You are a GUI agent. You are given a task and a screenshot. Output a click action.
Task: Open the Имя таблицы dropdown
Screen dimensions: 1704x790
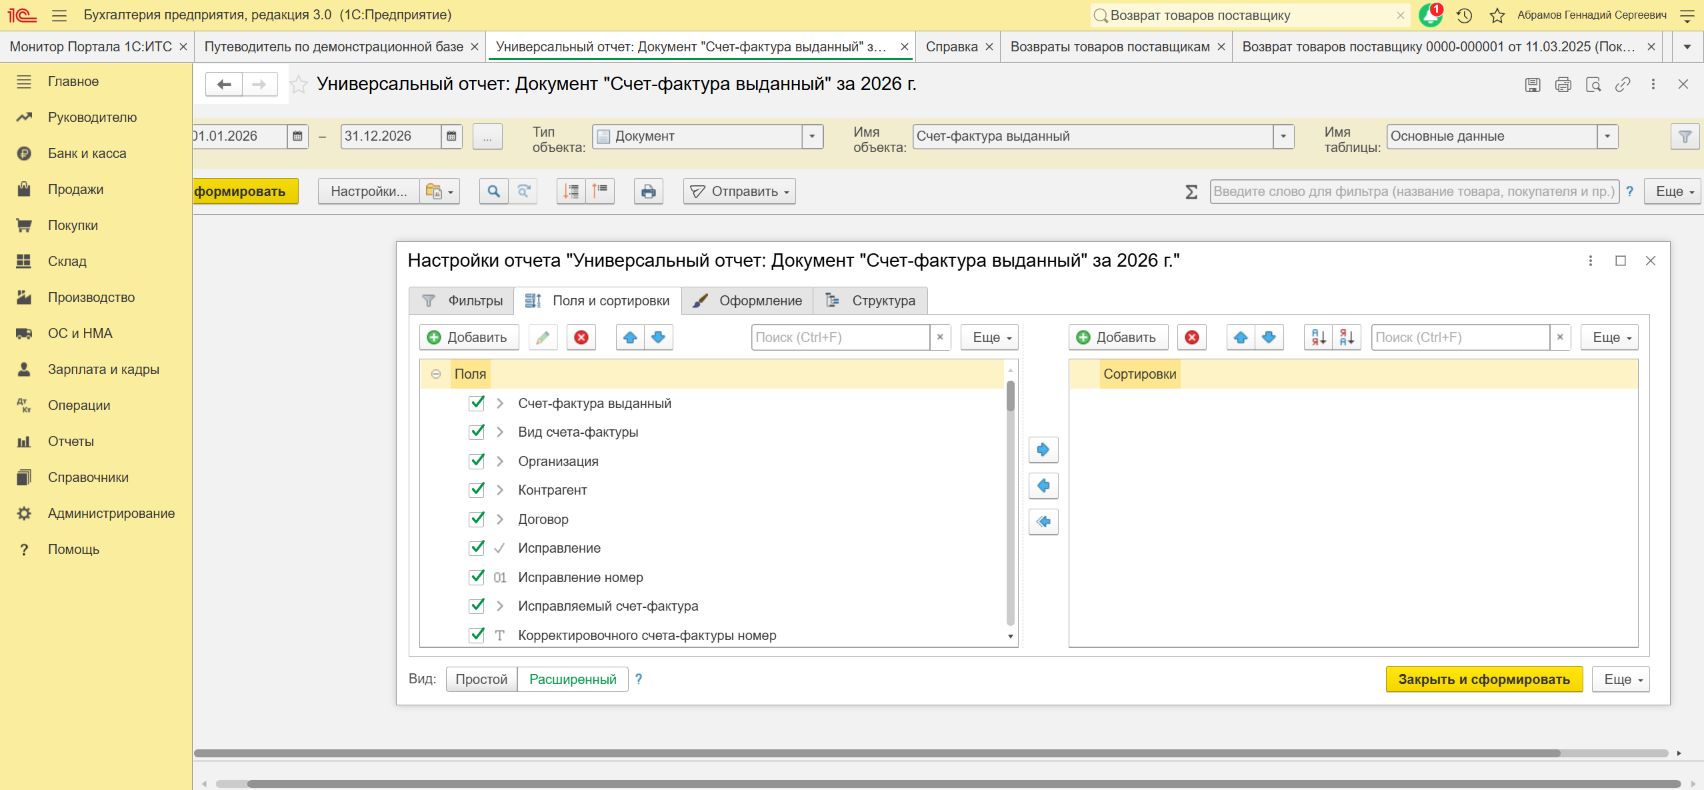pyautogui.click(x=1607, y=136)
